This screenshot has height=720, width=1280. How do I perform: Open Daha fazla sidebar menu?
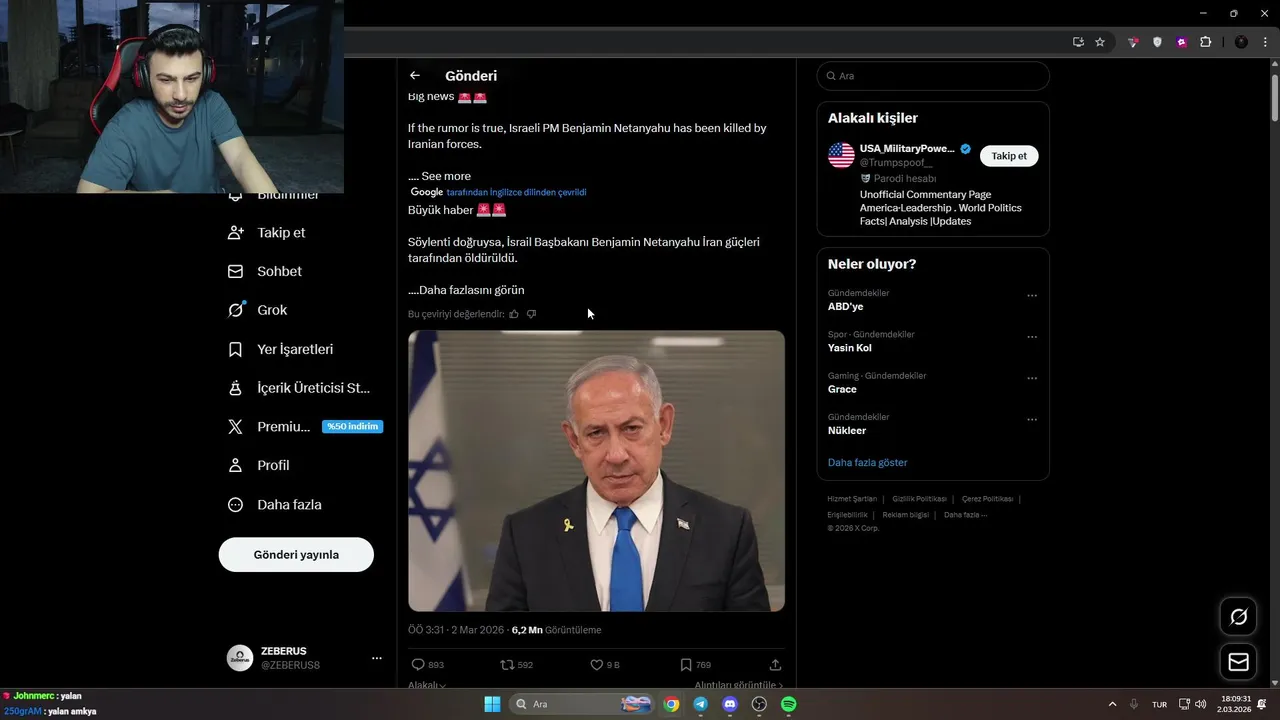pos(275,505)
